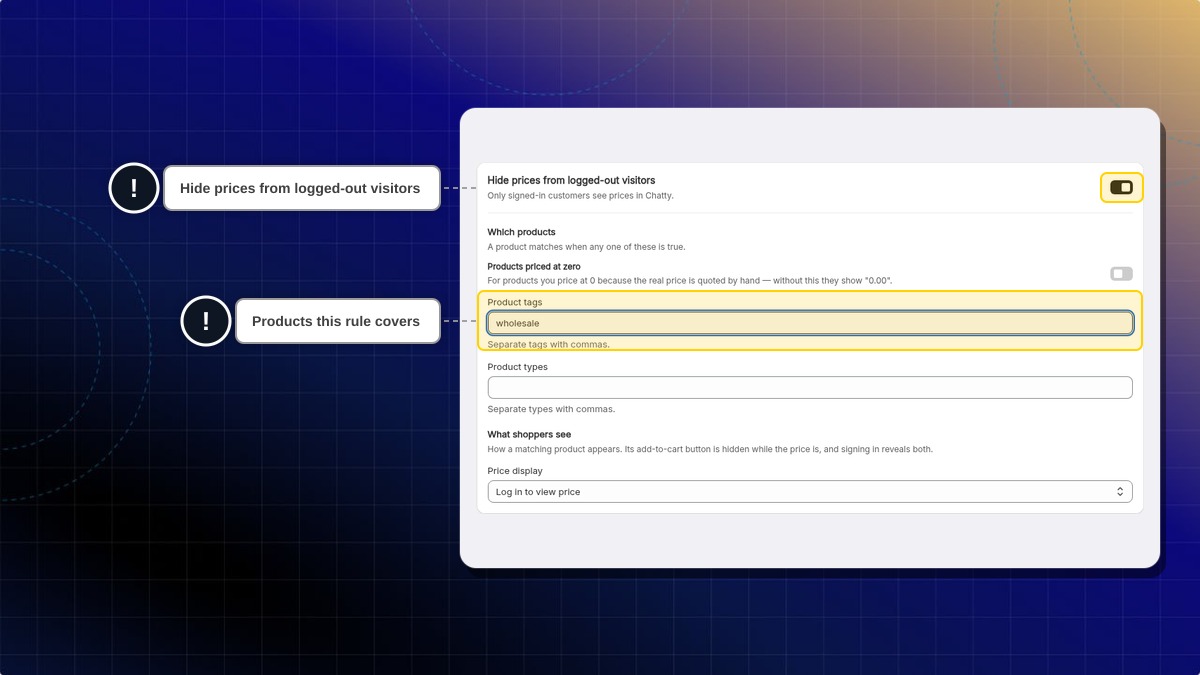This screenshot has height=675, width=1200.
Task: Click the 'Price display' label
Action: [515, 471]
